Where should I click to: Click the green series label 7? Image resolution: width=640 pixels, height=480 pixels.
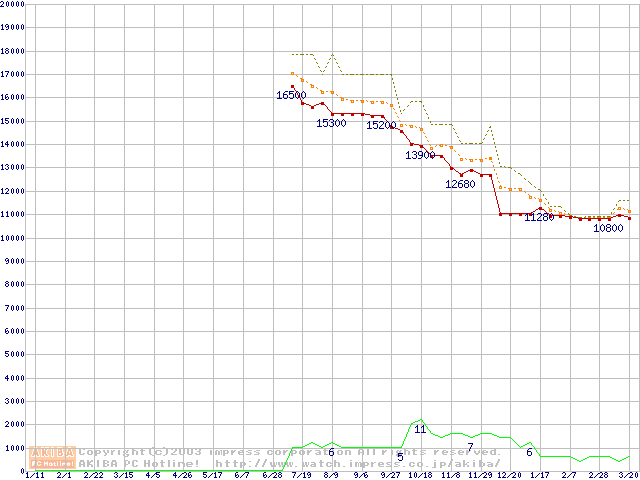470,447
